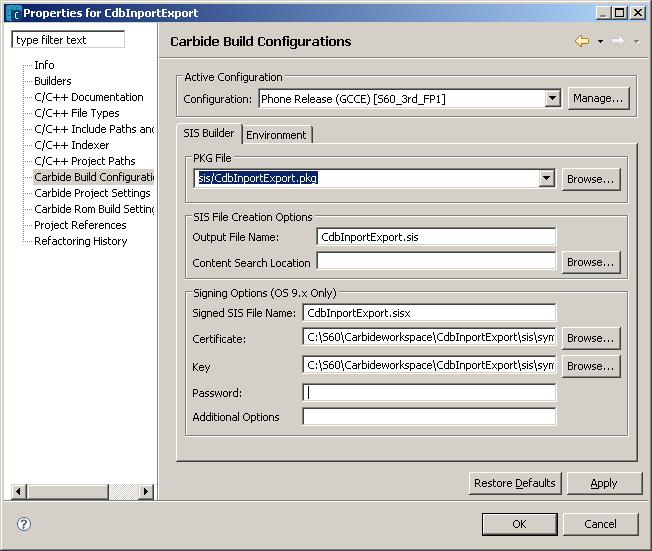Screen dimensions: 652x551
Task: Focus the Password field
Action: (429, 393)
